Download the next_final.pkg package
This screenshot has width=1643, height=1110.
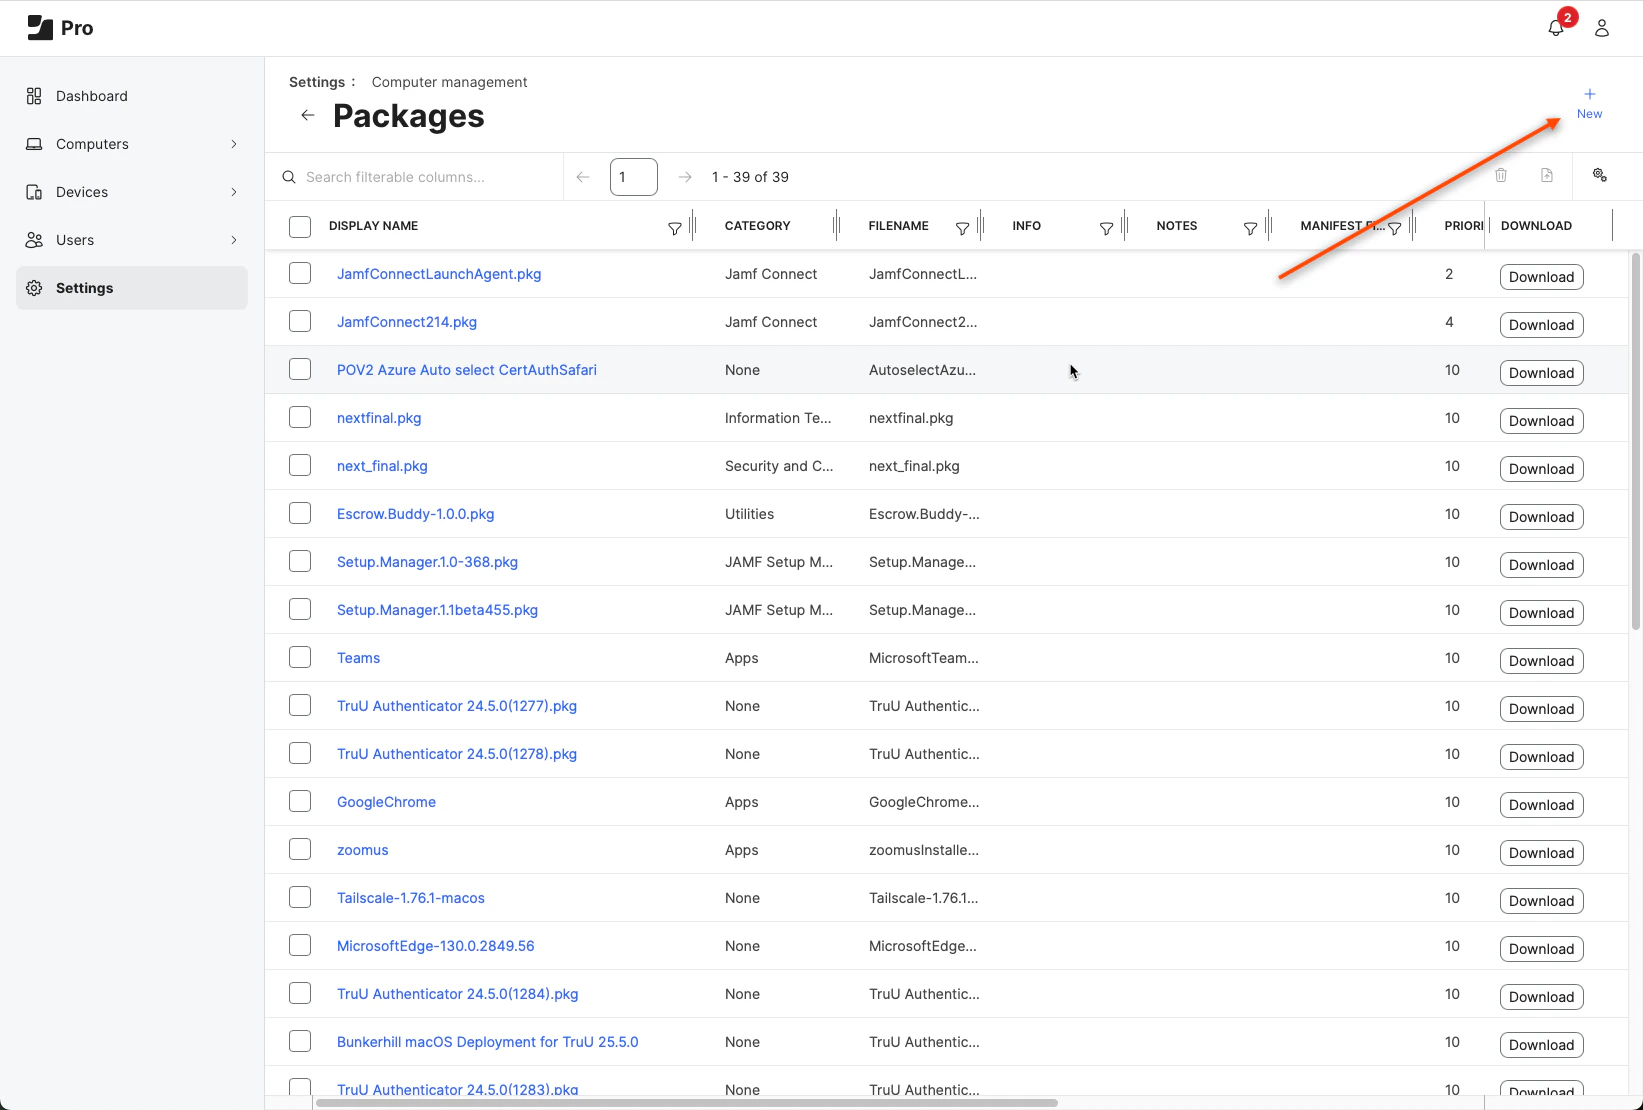click(1541, 469)
